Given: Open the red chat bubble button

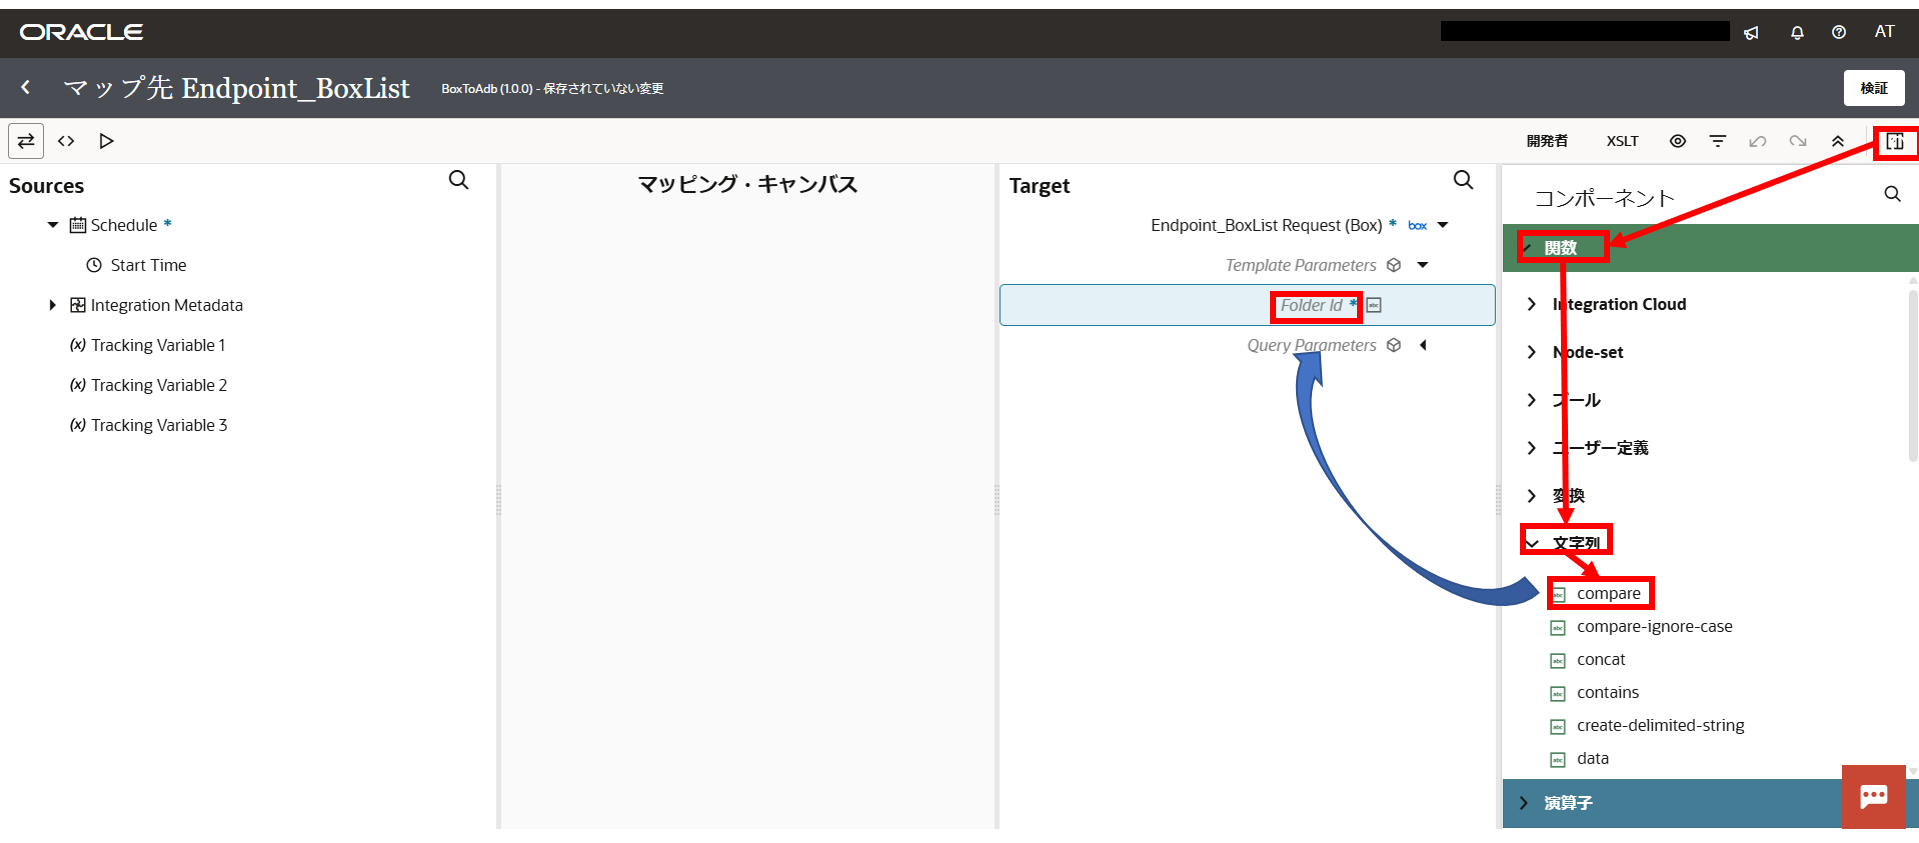Looking at the screenshot, I should pyautogui.click(x=1873, y=797).
